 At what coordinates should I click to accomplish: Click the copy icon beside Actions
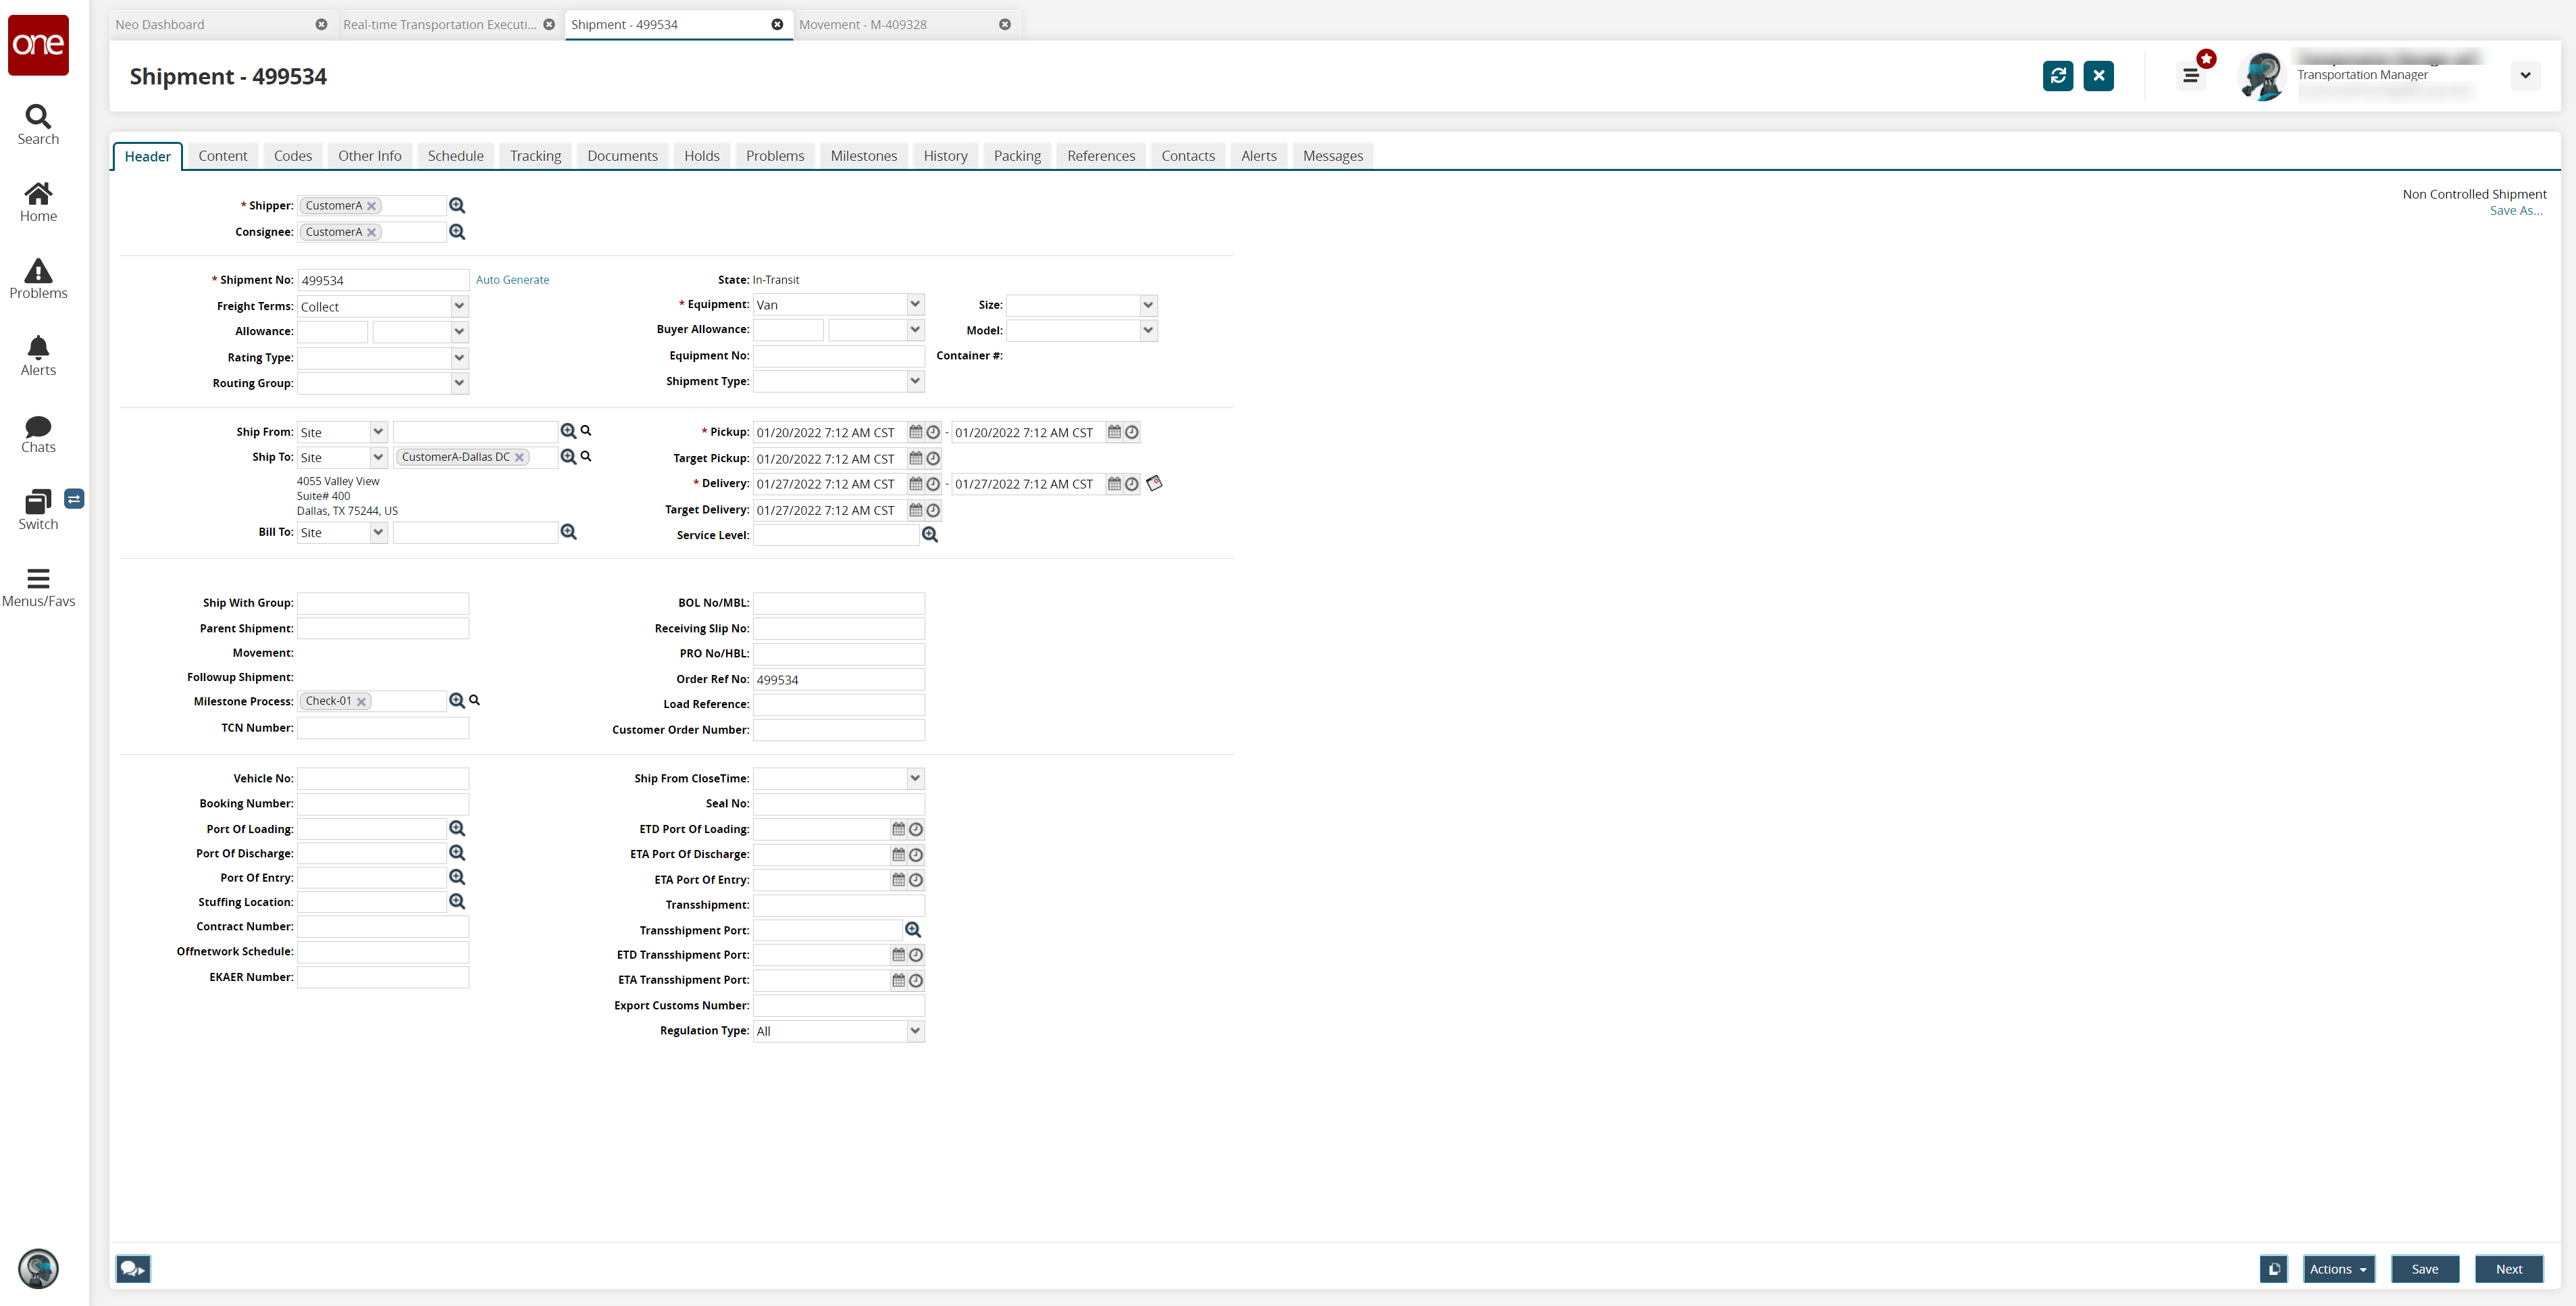pos(2273,1269)
